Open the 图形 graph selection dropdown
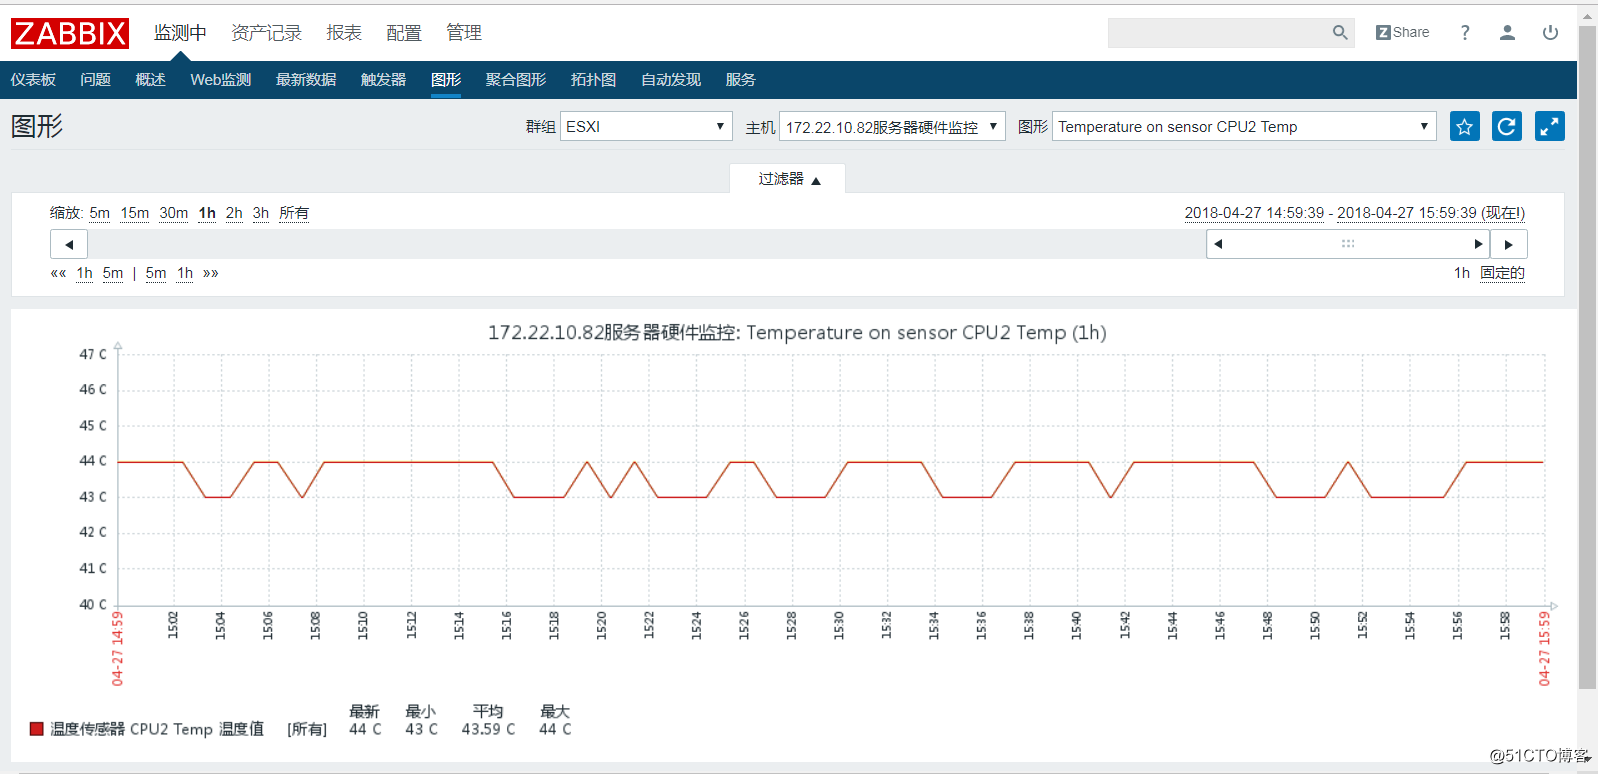 1244,126
